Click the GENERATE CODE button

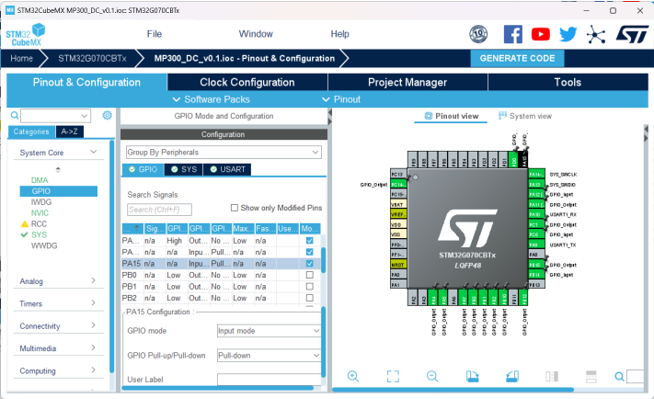point(517,58)
